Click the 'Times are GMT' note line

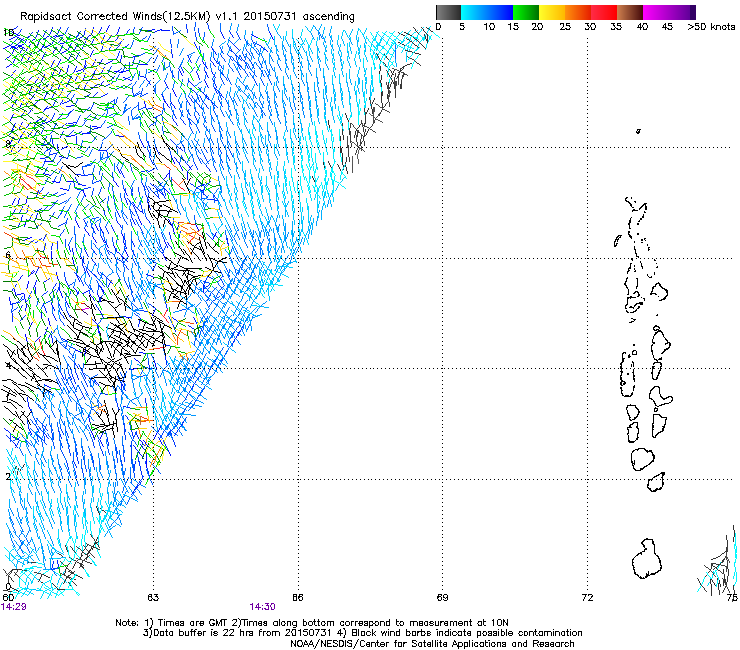pos(312,623)
